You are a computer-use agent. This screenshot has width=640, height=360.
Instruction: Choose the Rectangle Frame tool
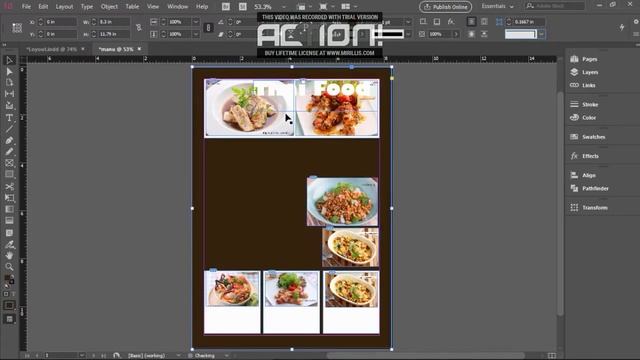point(9,163)
